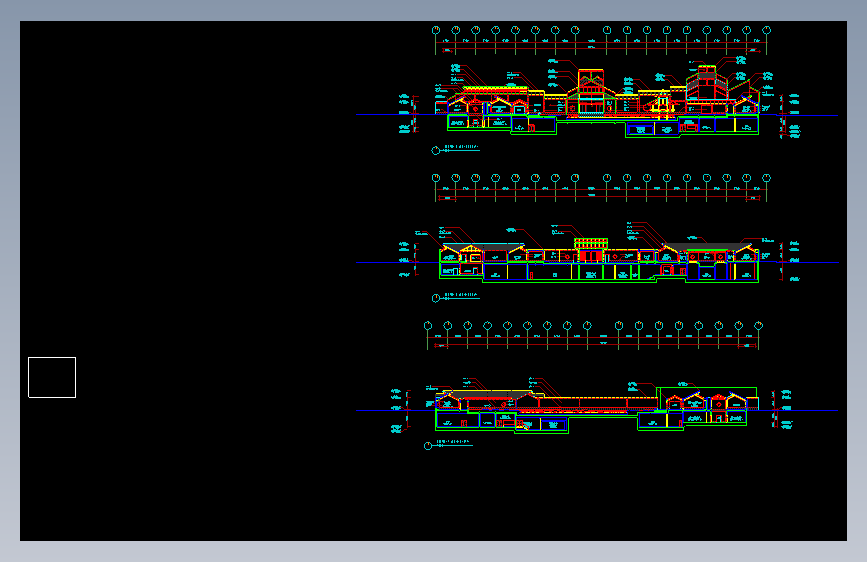Click the white rectangle outline at left

(52, 377)
